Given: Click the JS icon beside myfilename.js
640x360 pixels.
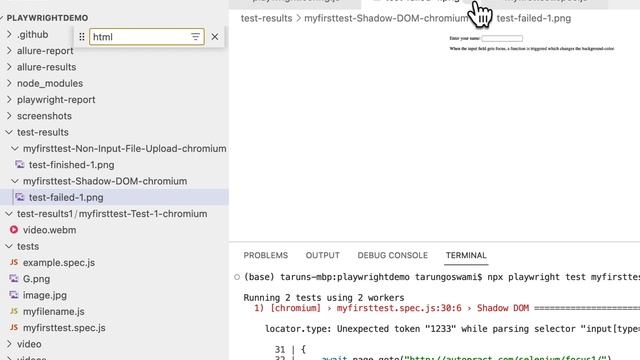Looking at the screenshot, I should click(14, 311).
